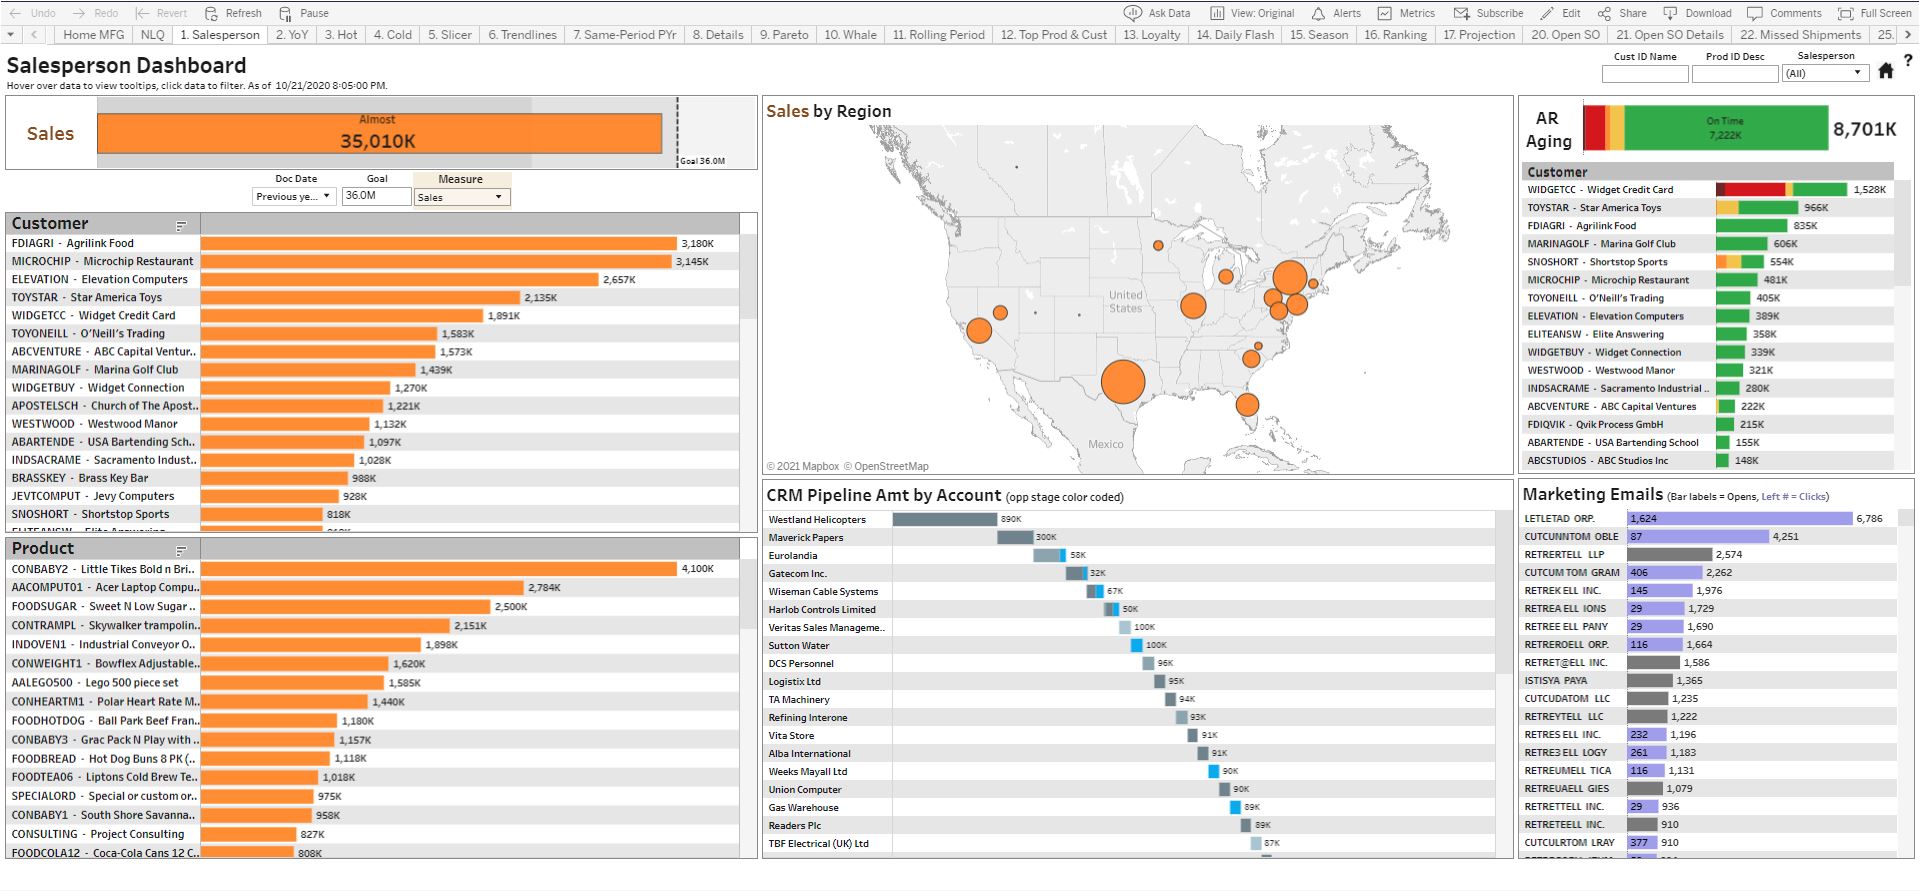Open the 9. Pareto tab
The image size is (1920, 893).
coord(784,34)
